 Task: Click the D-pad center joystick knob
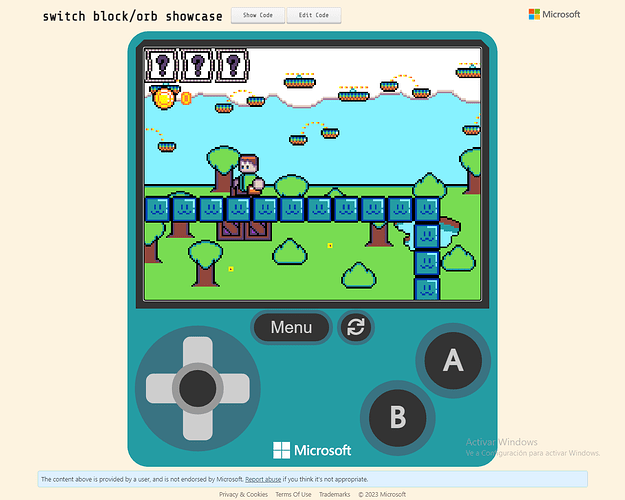coord(198,388)
